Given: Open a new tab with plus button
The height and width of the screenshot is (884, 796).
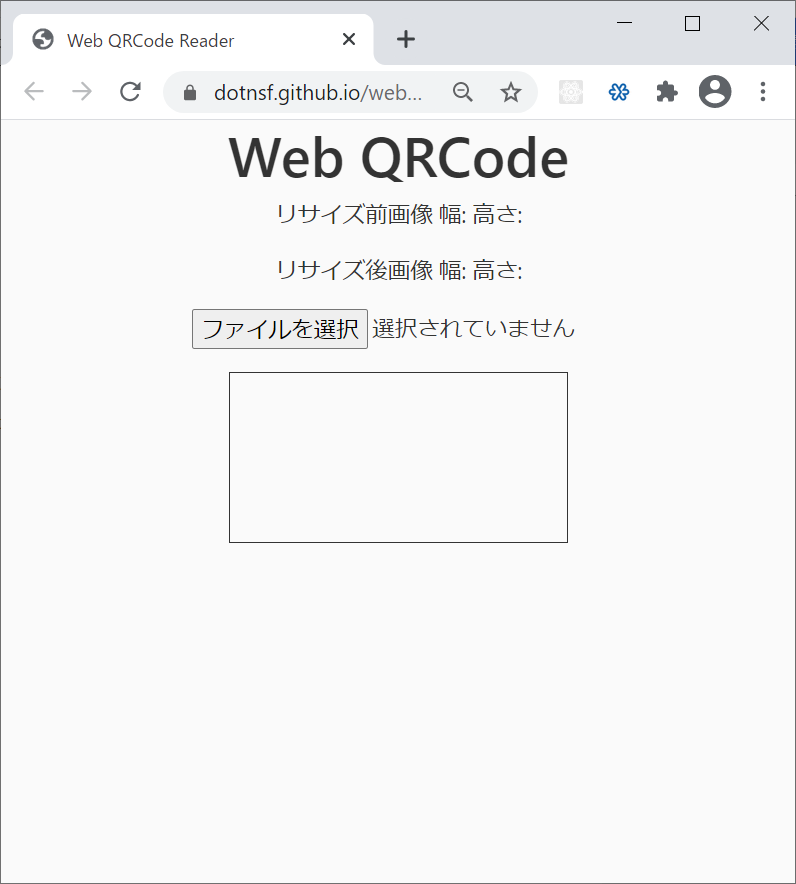Looking at the screenshot, I should [x=406, y=39].
